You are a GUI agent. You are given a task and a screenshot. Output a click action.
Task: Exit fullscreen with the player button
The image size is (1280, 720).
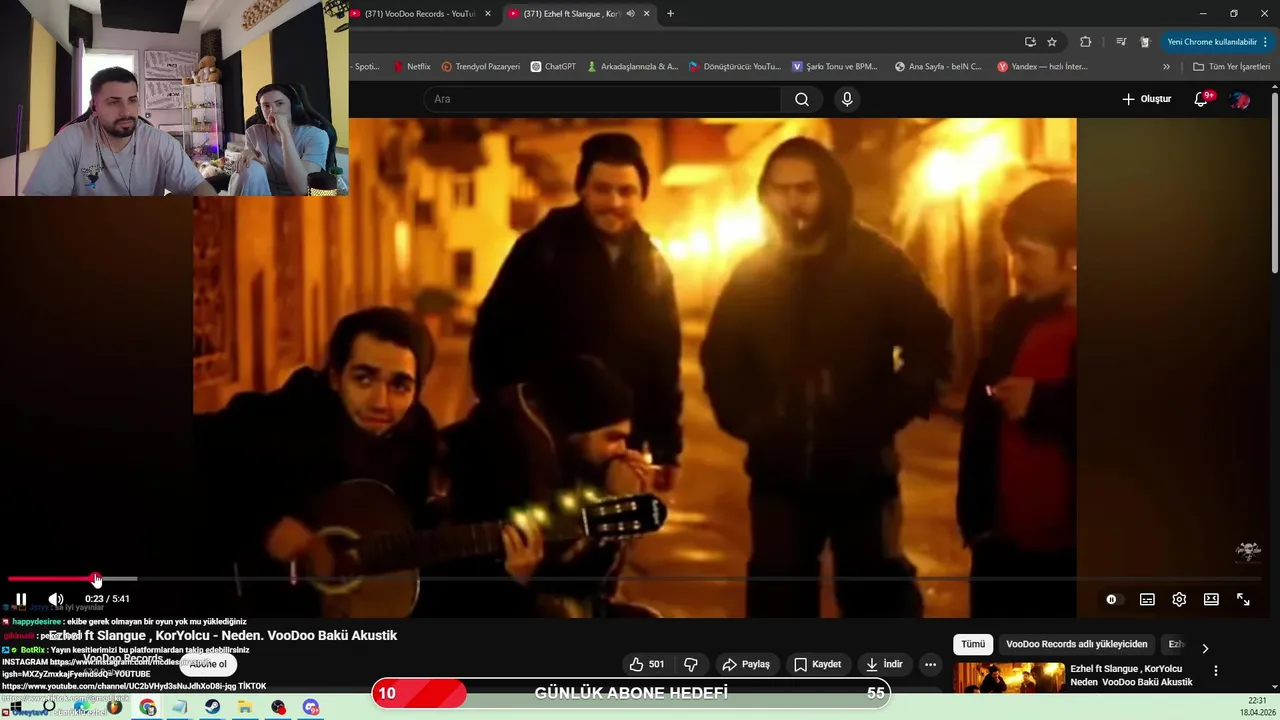click(x=1243, y=599)
